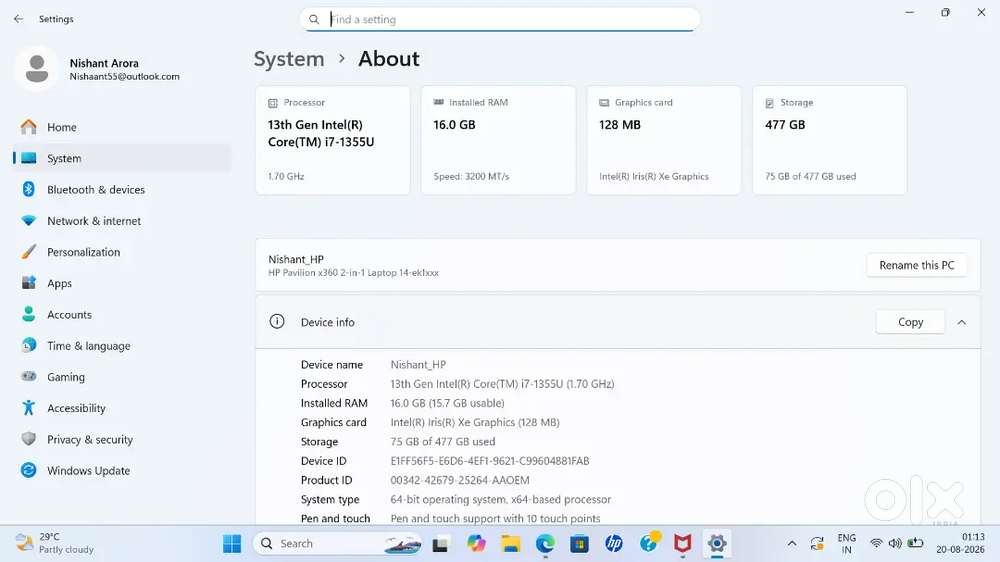
Task: Click the Settings gear taskbar icon
Action: 717,544
